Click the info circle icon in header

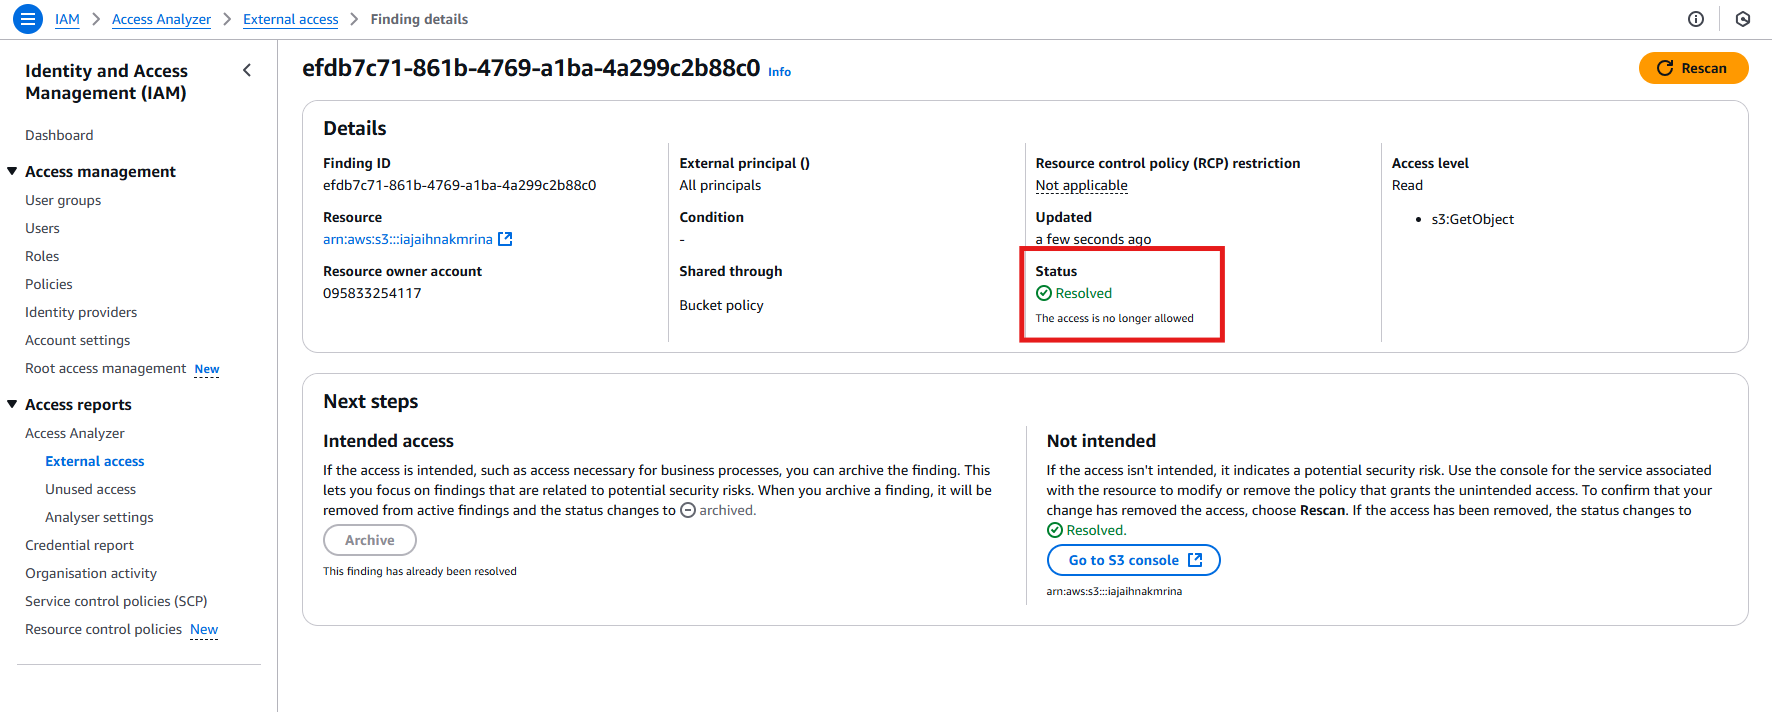1696,19
